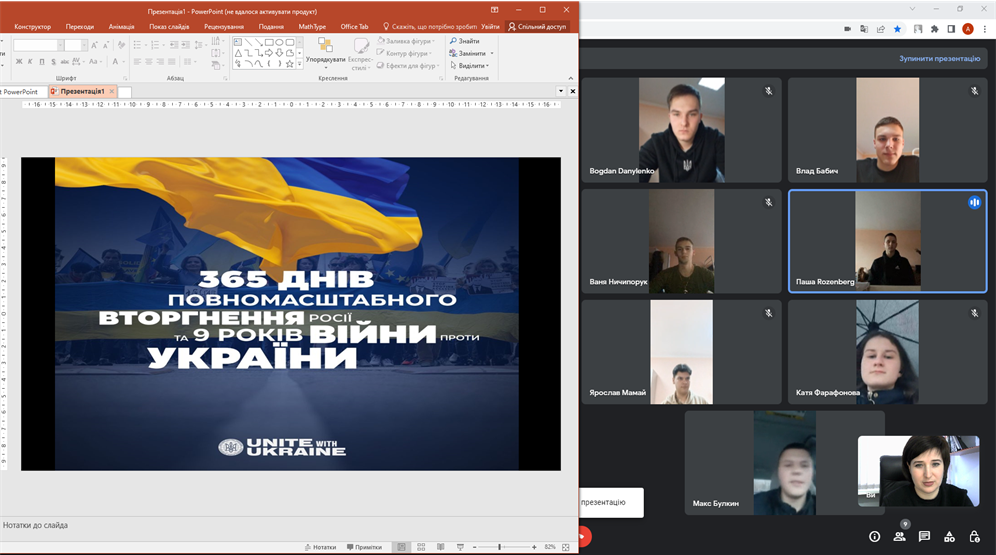This screenshot has width=996, height=555.
Task: Click Зупинити презентацію button
Action: click(939, 59)
